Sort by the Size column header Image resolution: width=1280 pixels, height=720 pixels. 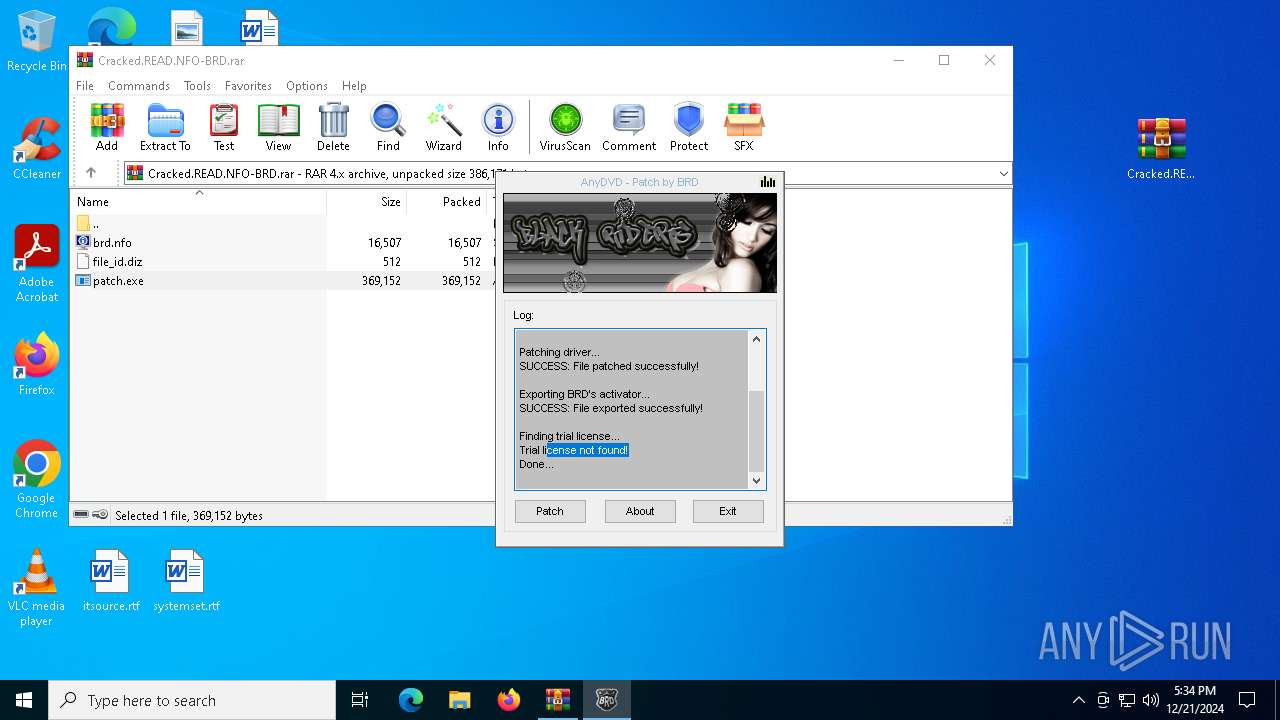pyautogui.click(x=366, y=201)
